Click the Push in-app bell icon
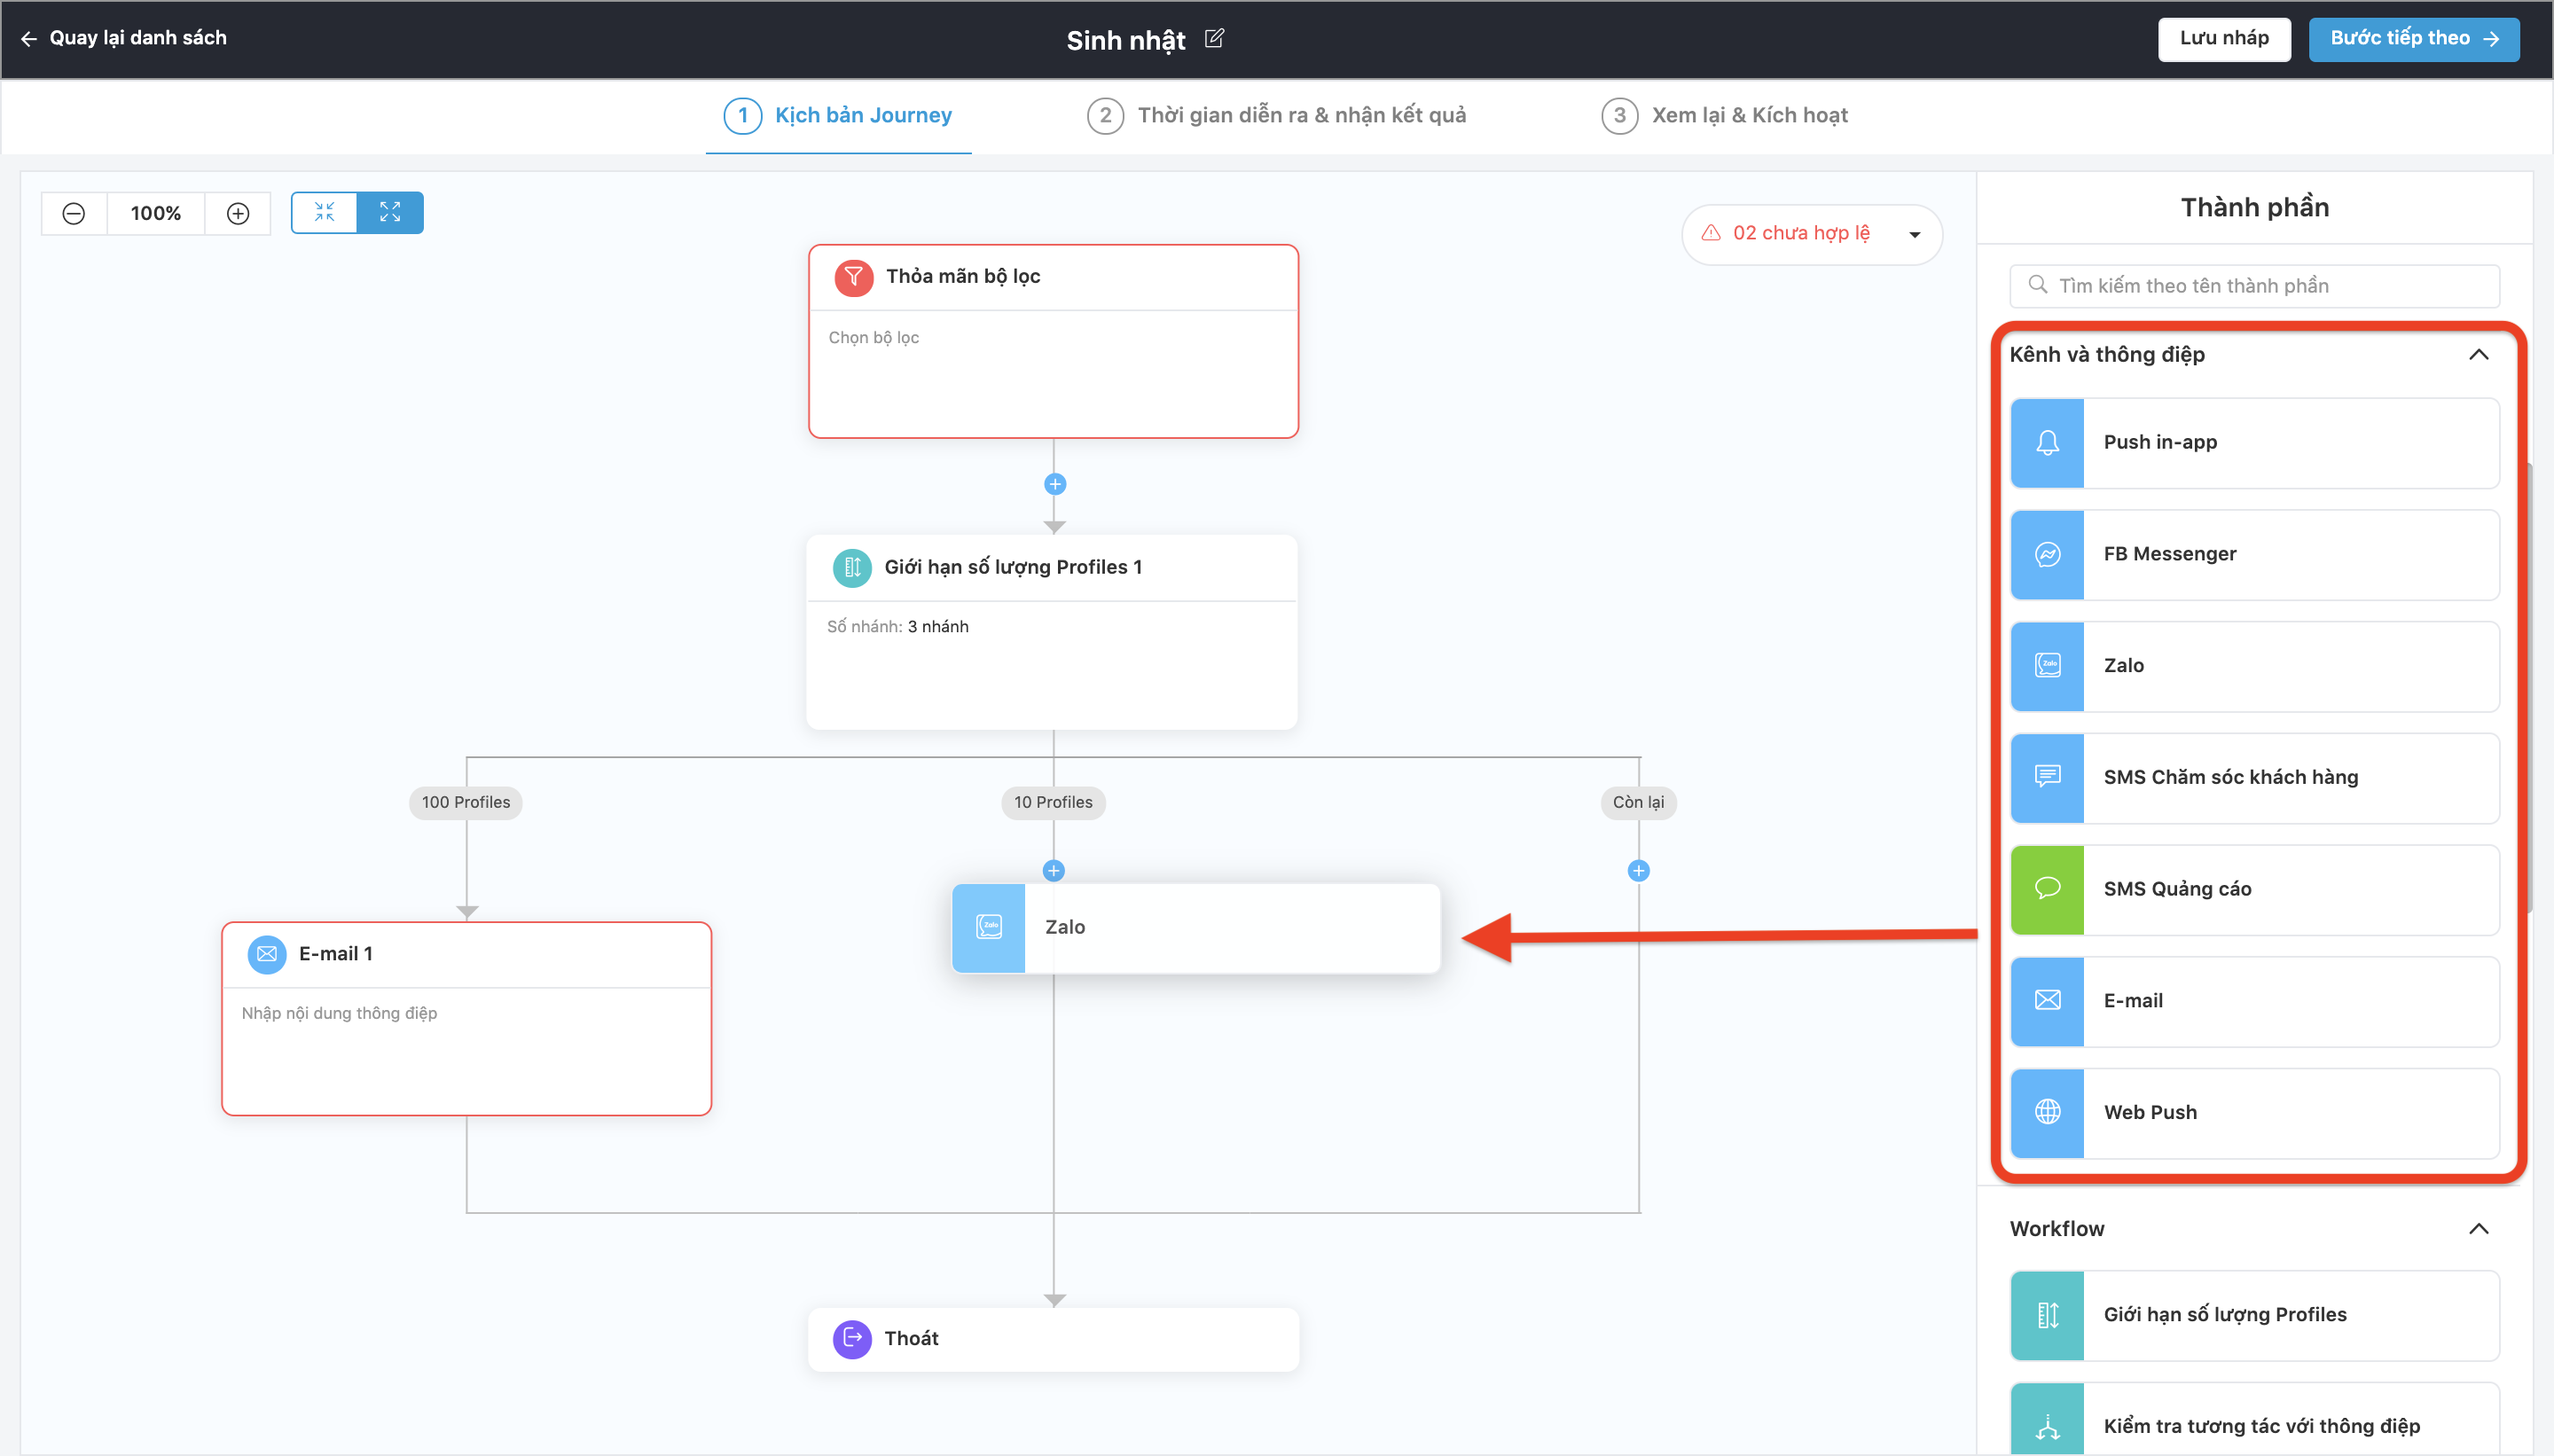 click(2047, 443)
